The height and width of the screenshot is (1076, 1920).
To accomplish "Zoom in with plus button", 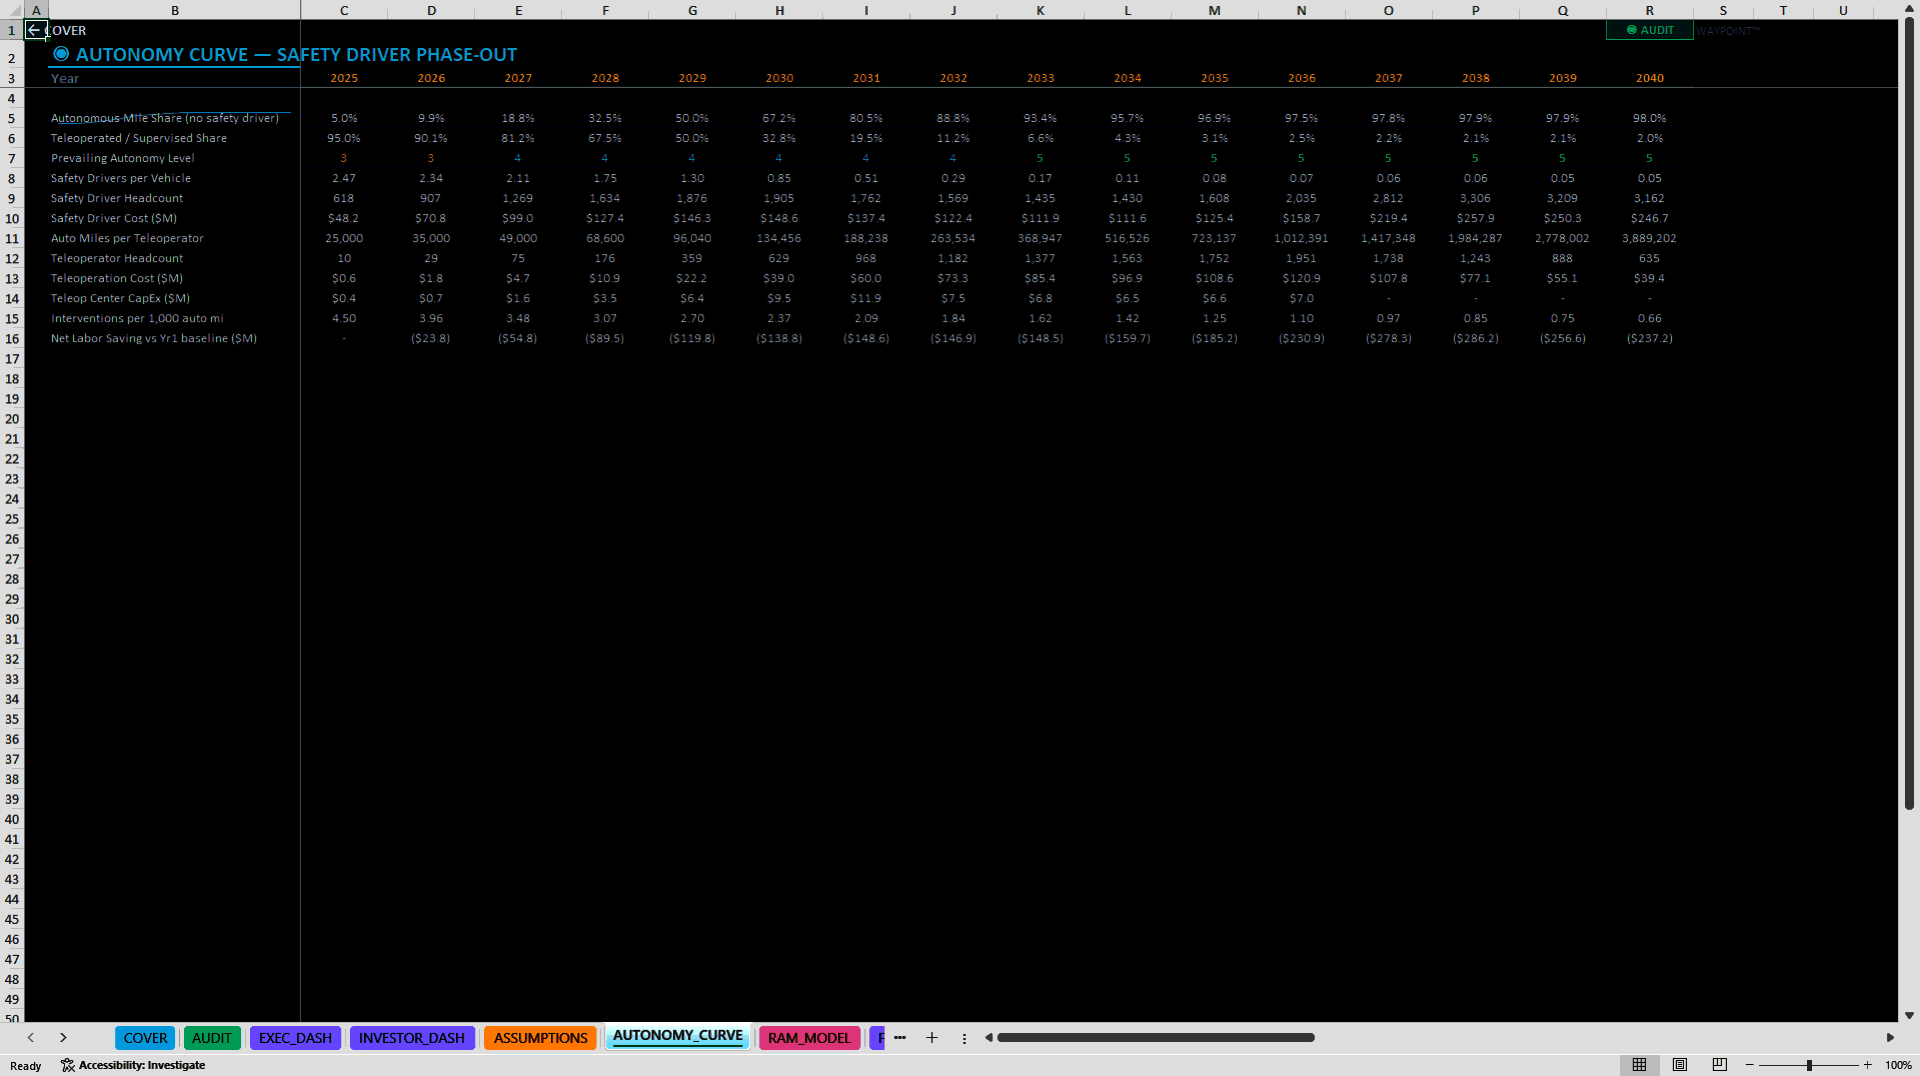I will pos(1867,1065).
